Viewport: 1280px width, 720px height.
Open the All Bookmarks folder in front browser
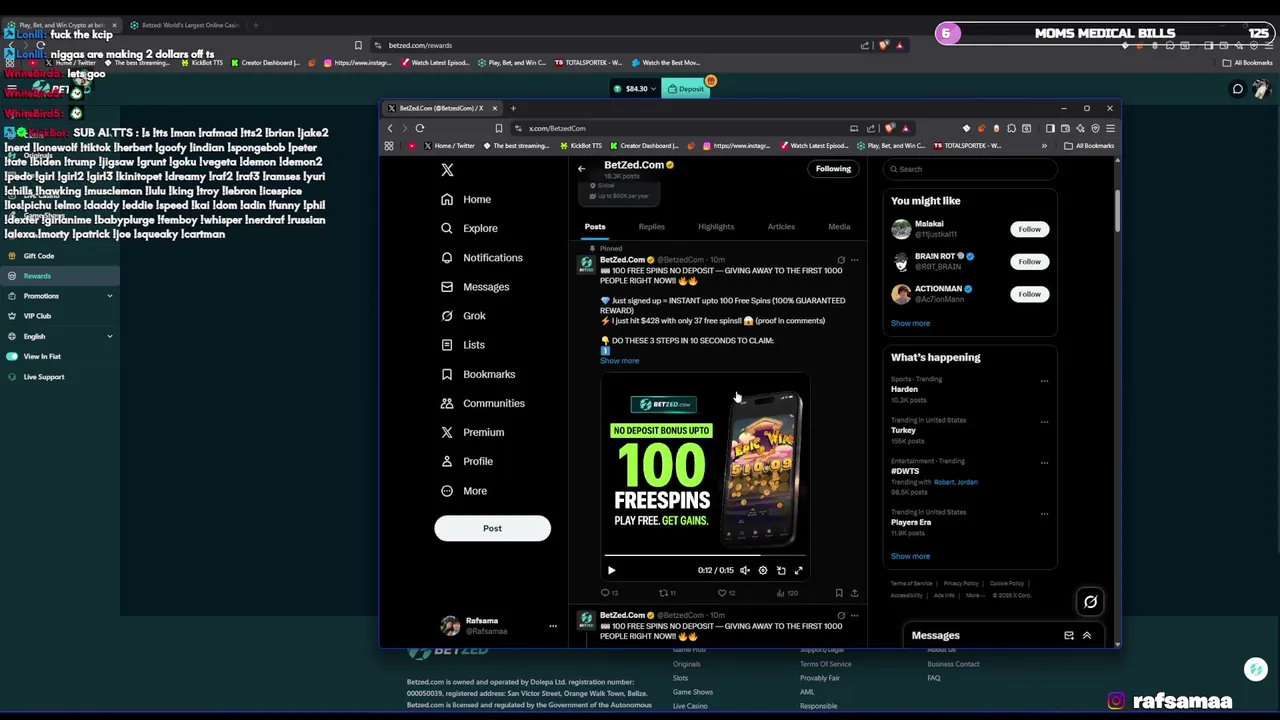point(1089,146)
